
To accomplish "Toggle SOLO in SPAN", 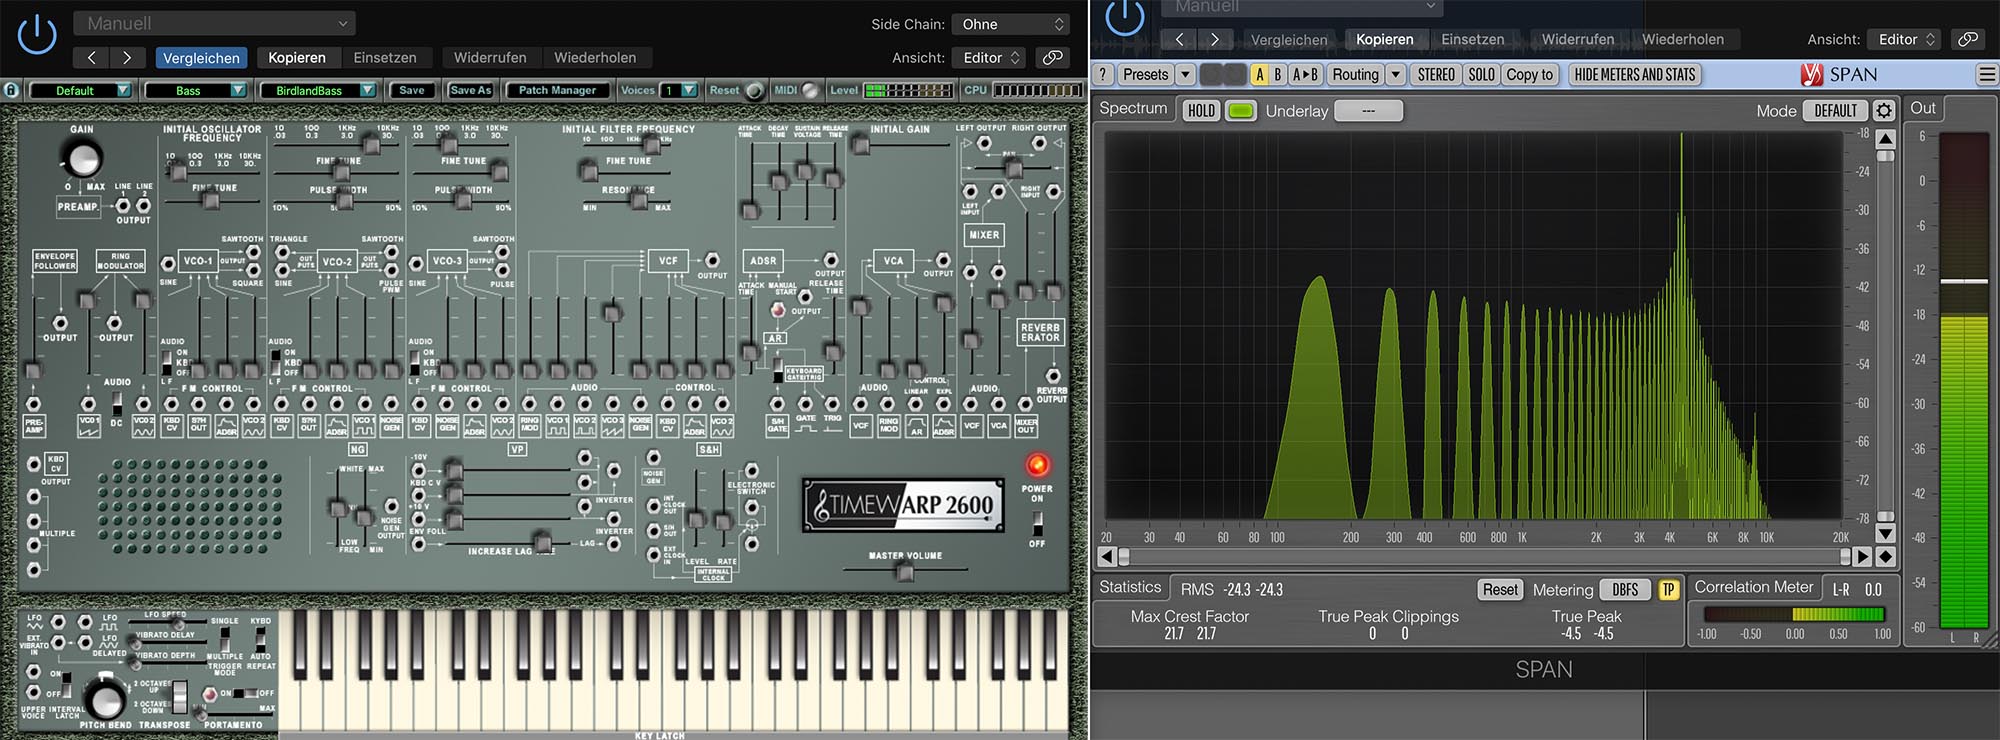I will point(1481,74).
